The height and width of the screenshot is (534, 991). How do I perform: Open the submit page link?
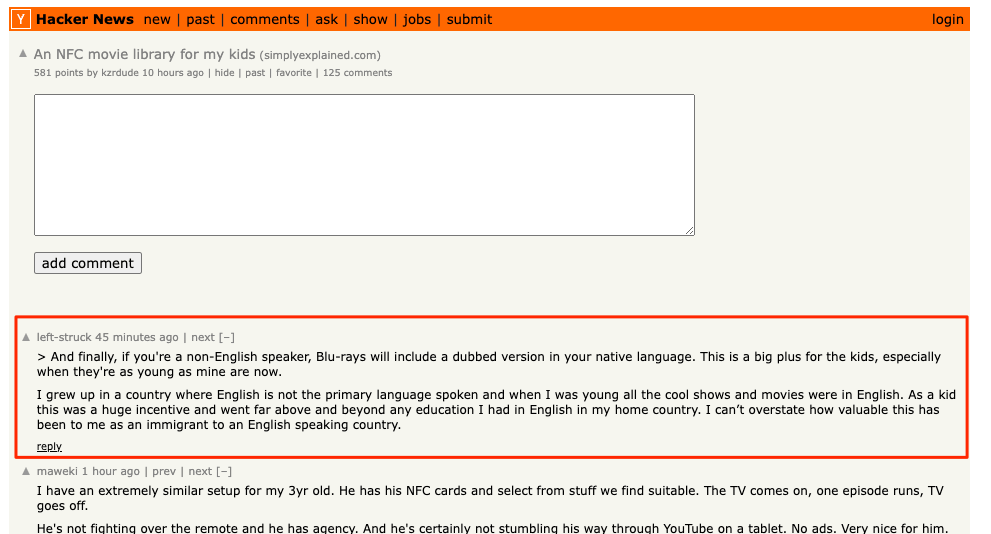[x=469, y=20]
